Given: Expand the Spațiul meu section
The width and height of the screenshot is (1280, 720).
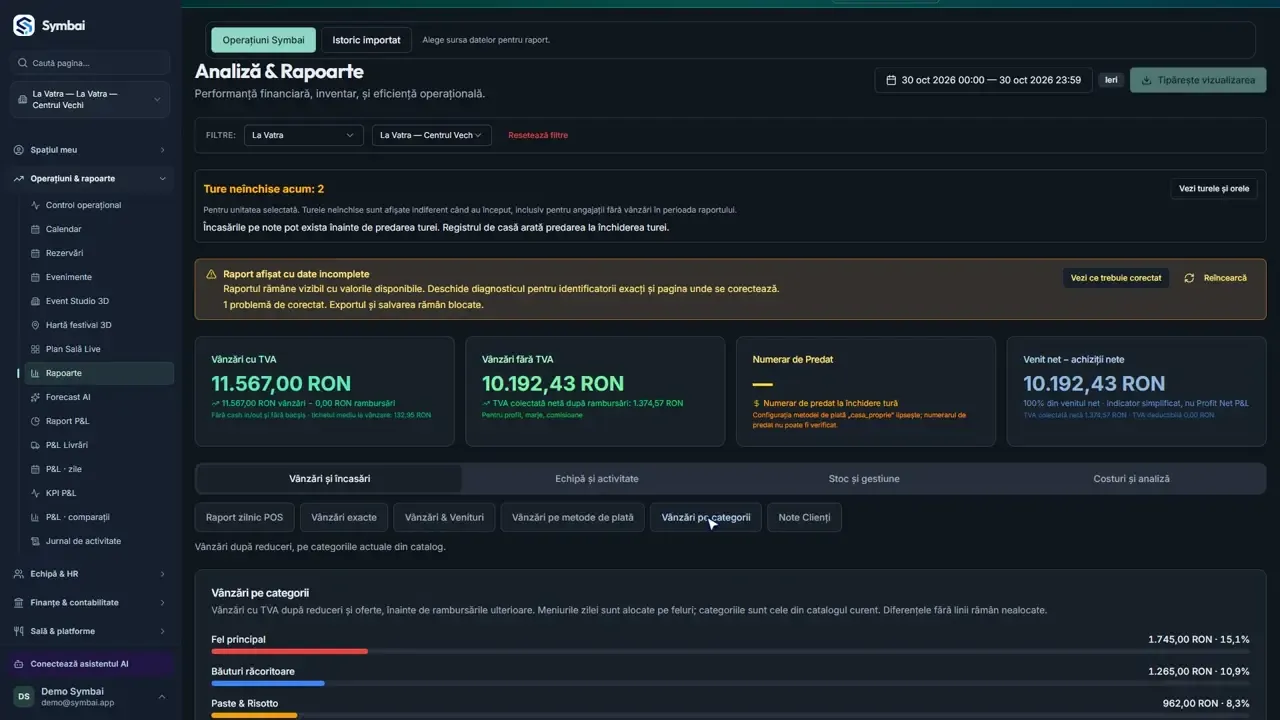Looking at the screenshot, I should click(x=90, y=150).
